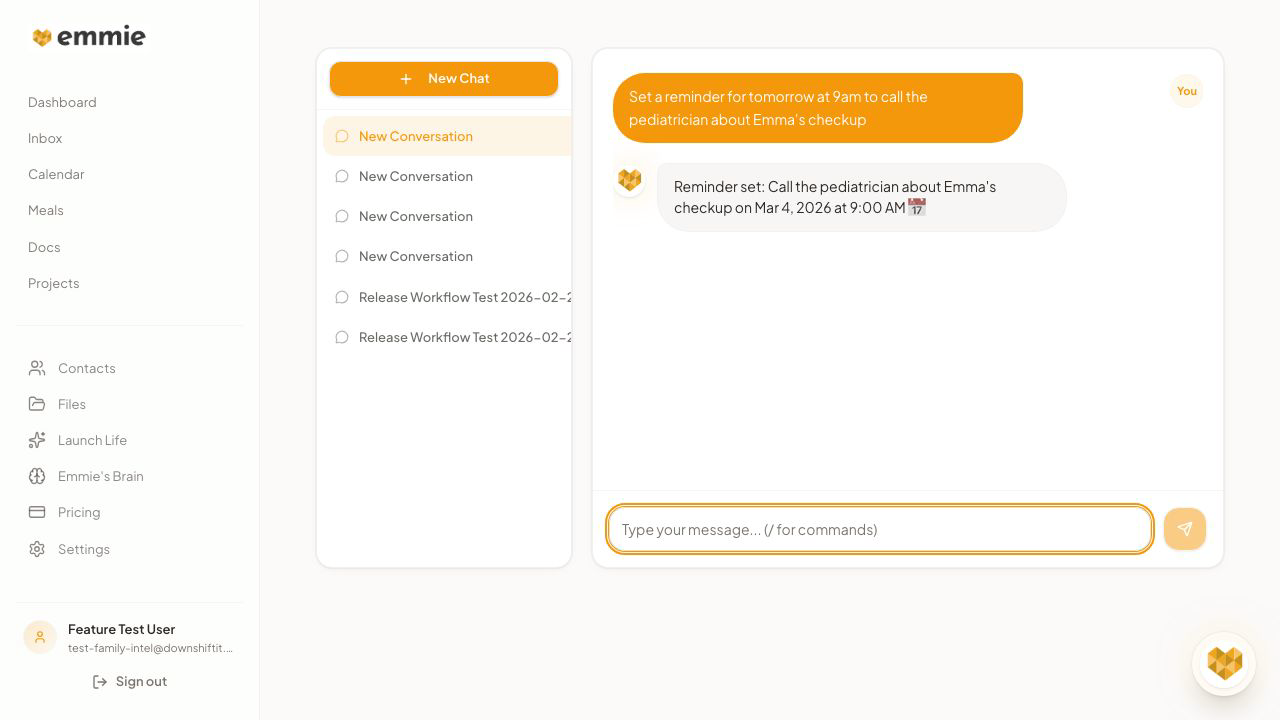Open the Meals section
Viewport: 1280px width, 720px height.
(46, 210)
